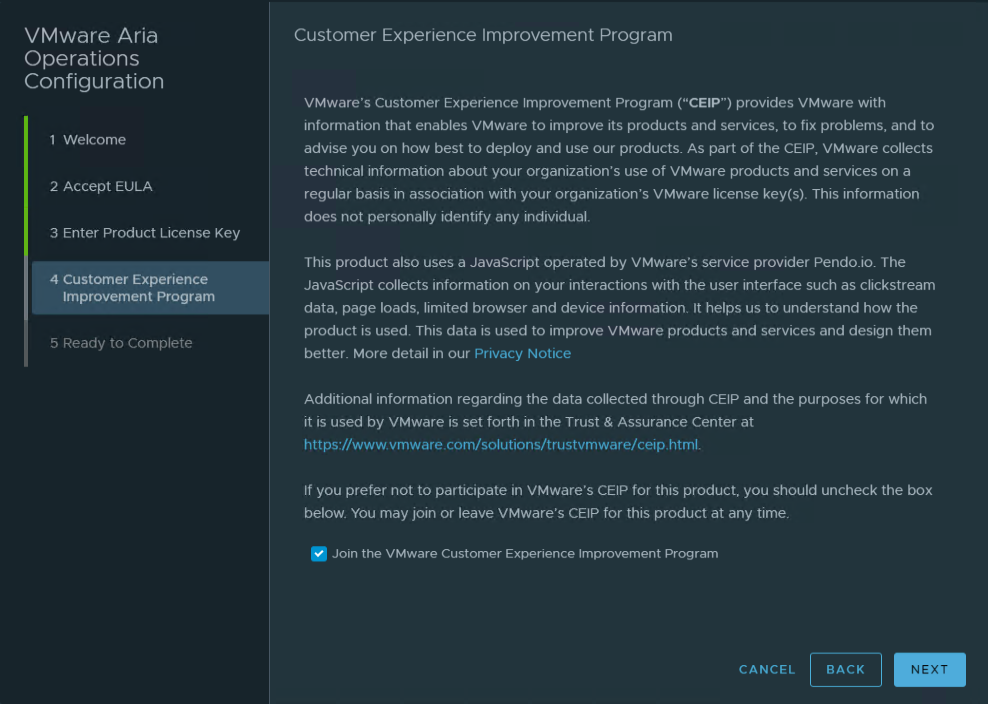This screenshot has width=988, height=704.
Task: Open the Privacy Notice link
Action: pos(522,354)
